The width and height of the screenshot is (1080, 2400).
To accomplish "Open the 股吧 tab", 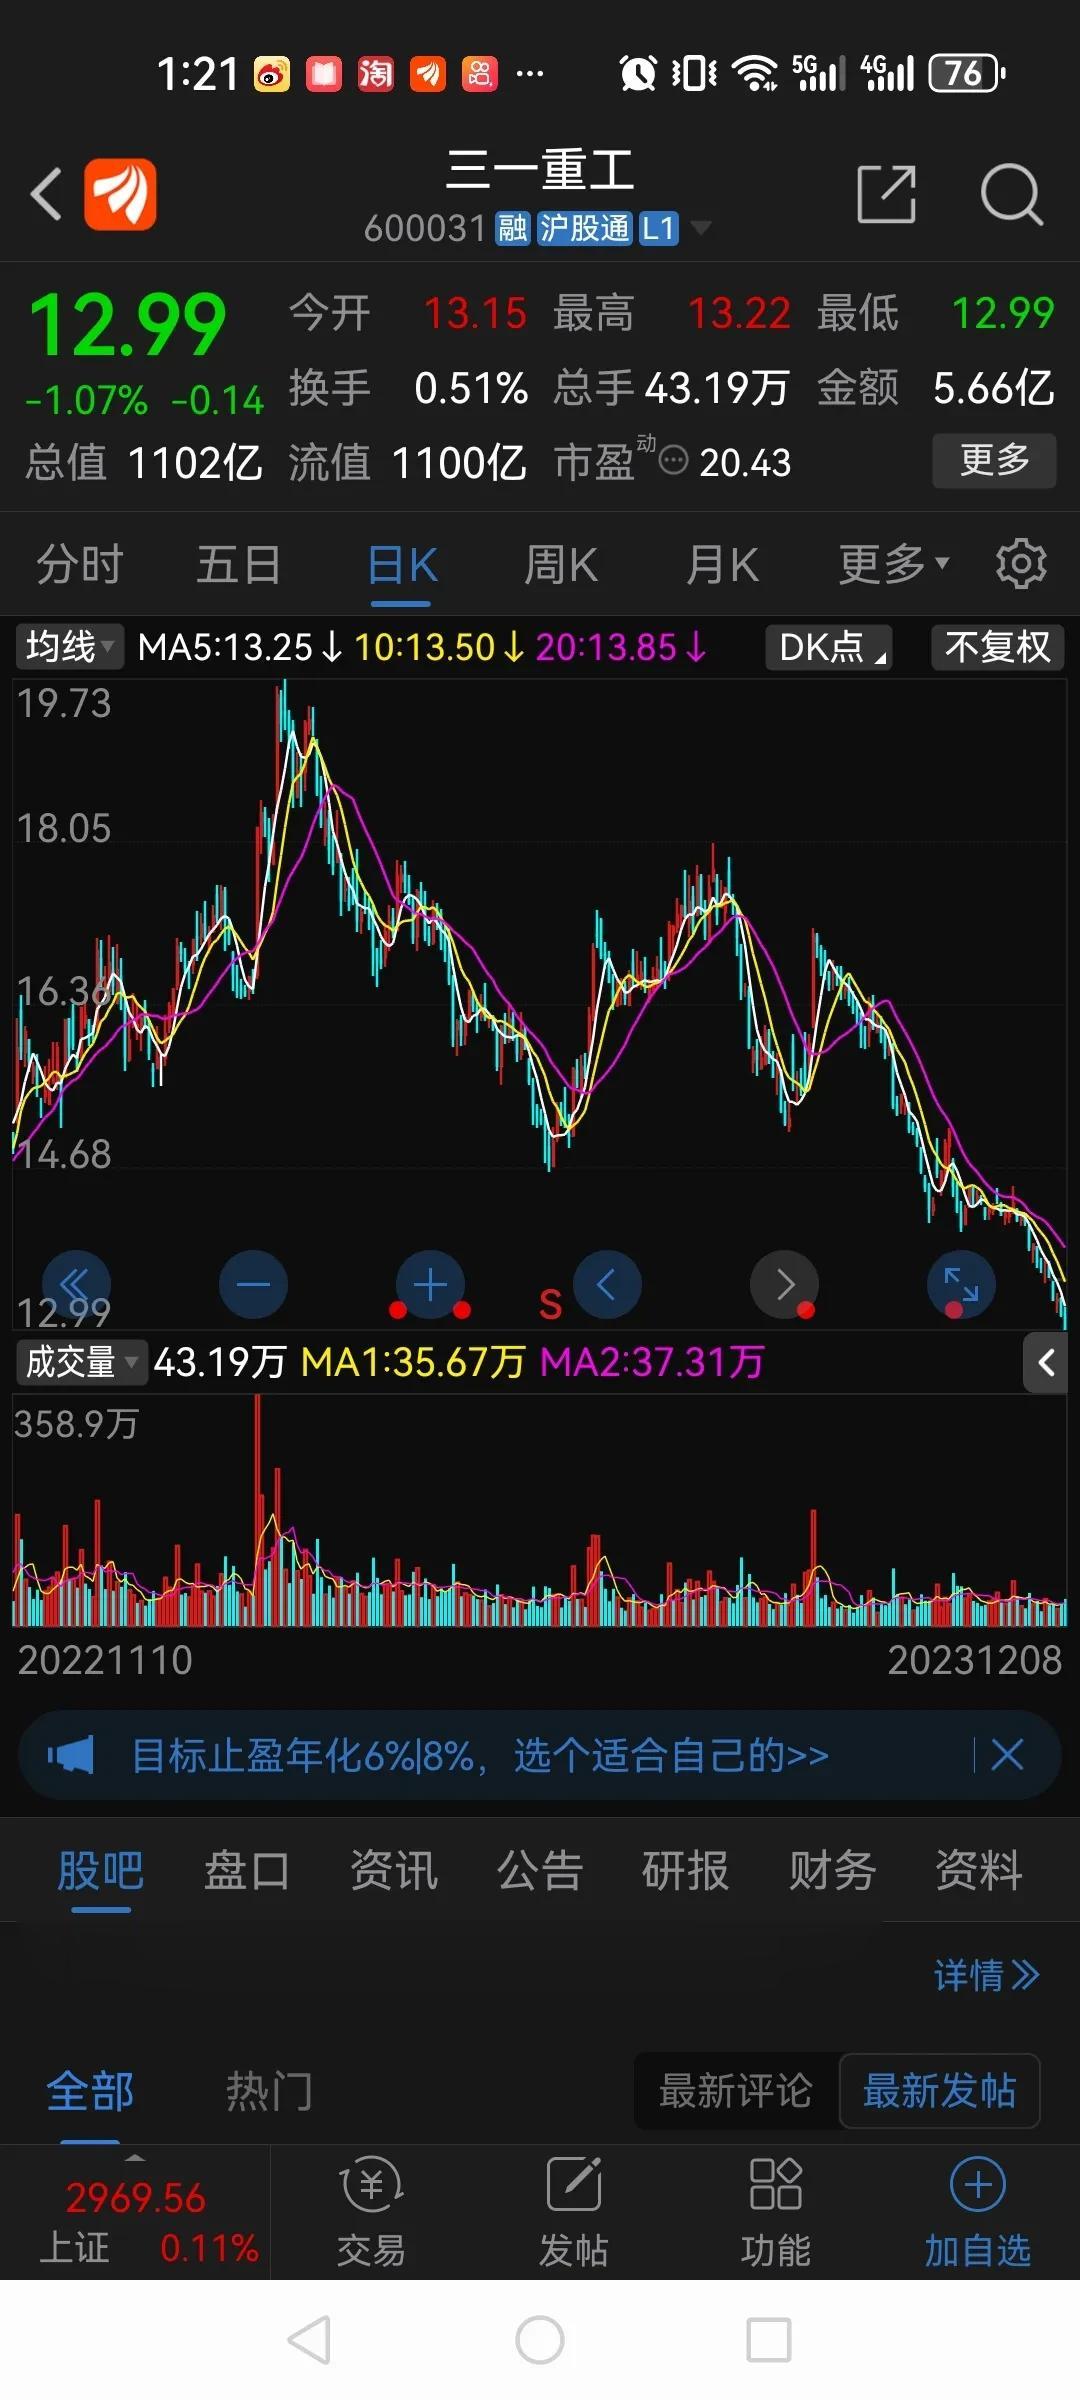I will (x=101, y=1870).
